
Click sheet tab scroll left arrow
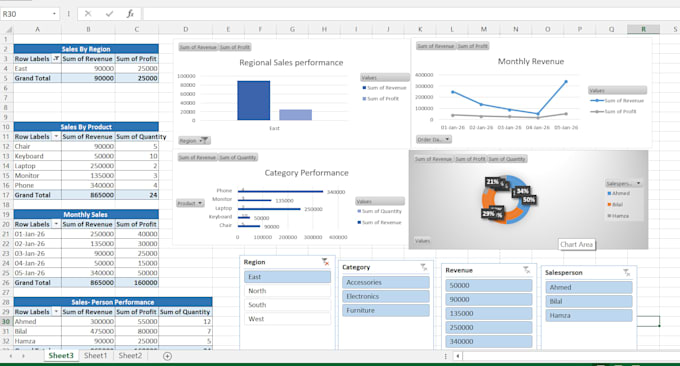pyautogui.click(x=10, y=356)
